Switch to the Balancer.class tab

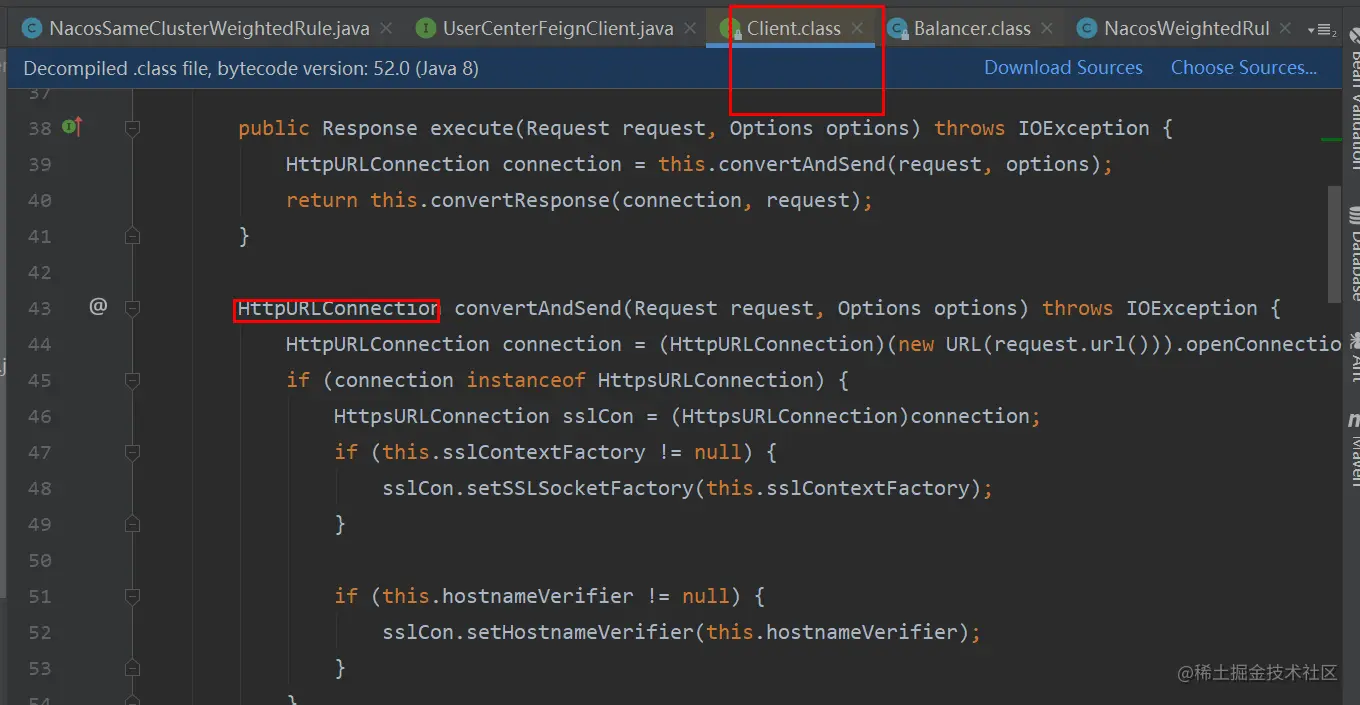[972, 28]
